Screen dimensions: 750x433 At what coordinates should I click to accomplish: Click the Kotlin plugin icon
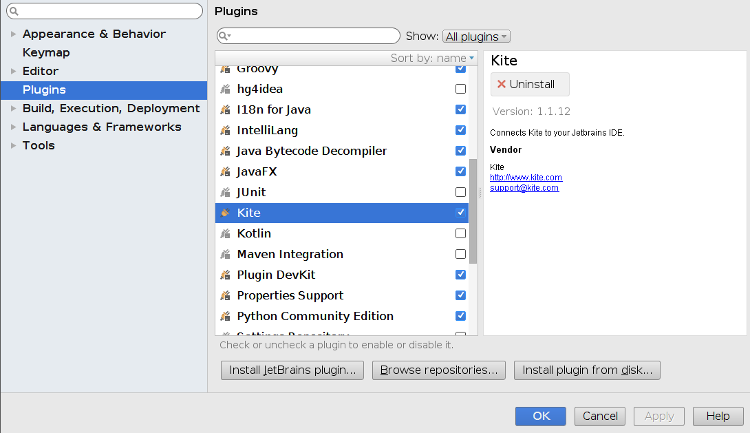click(225, 233)
